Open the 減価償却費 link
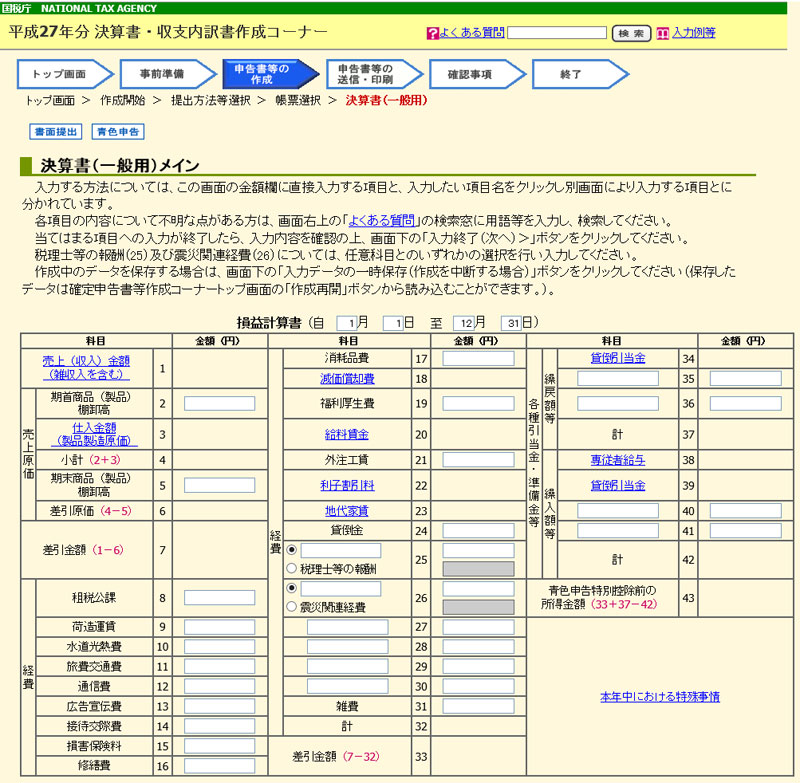This screenshot has height=783, width=800. coord(348,379)
